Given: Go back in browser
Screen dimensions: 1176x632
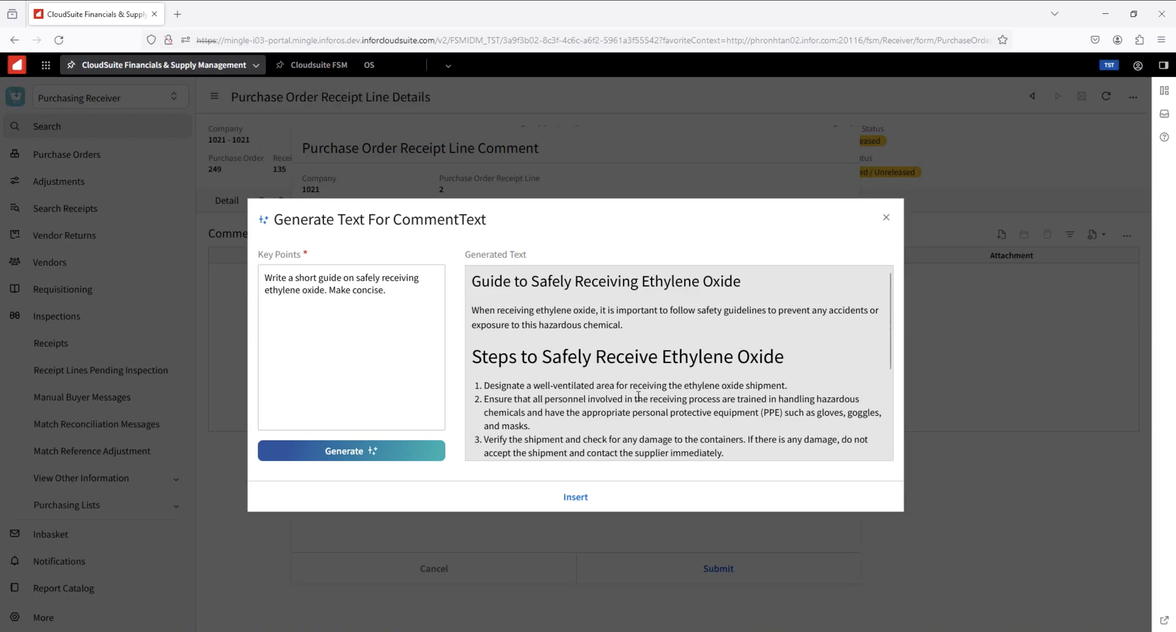Looking at the screenshot, I should tap(14, 40).
